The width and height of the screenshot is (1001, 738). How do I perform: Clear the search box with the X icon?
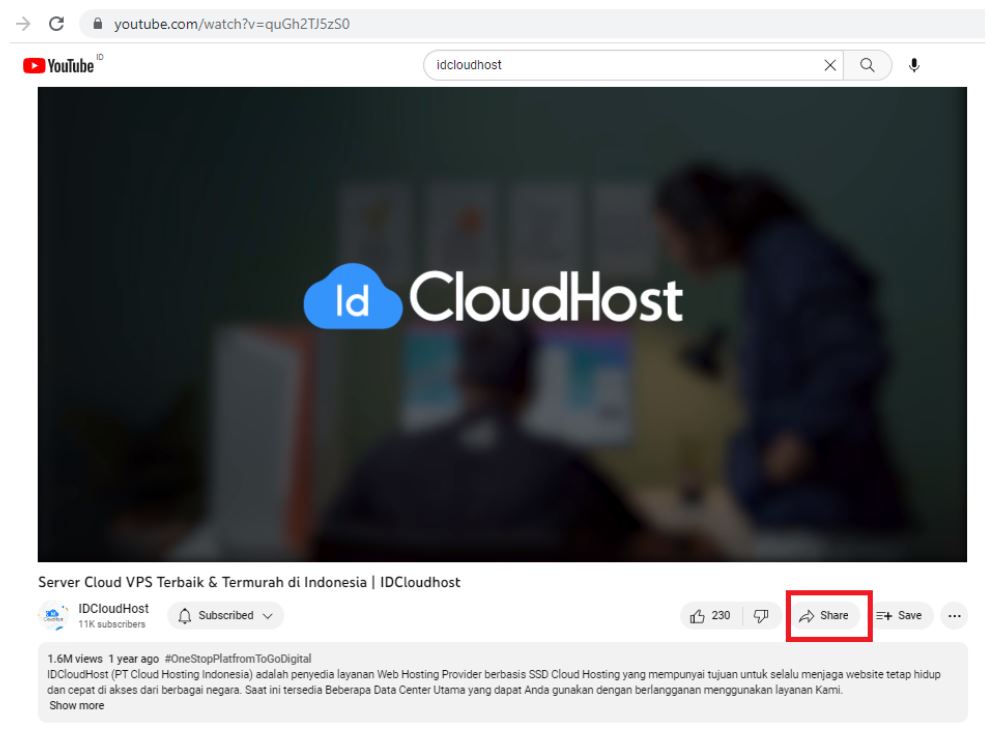830,65
